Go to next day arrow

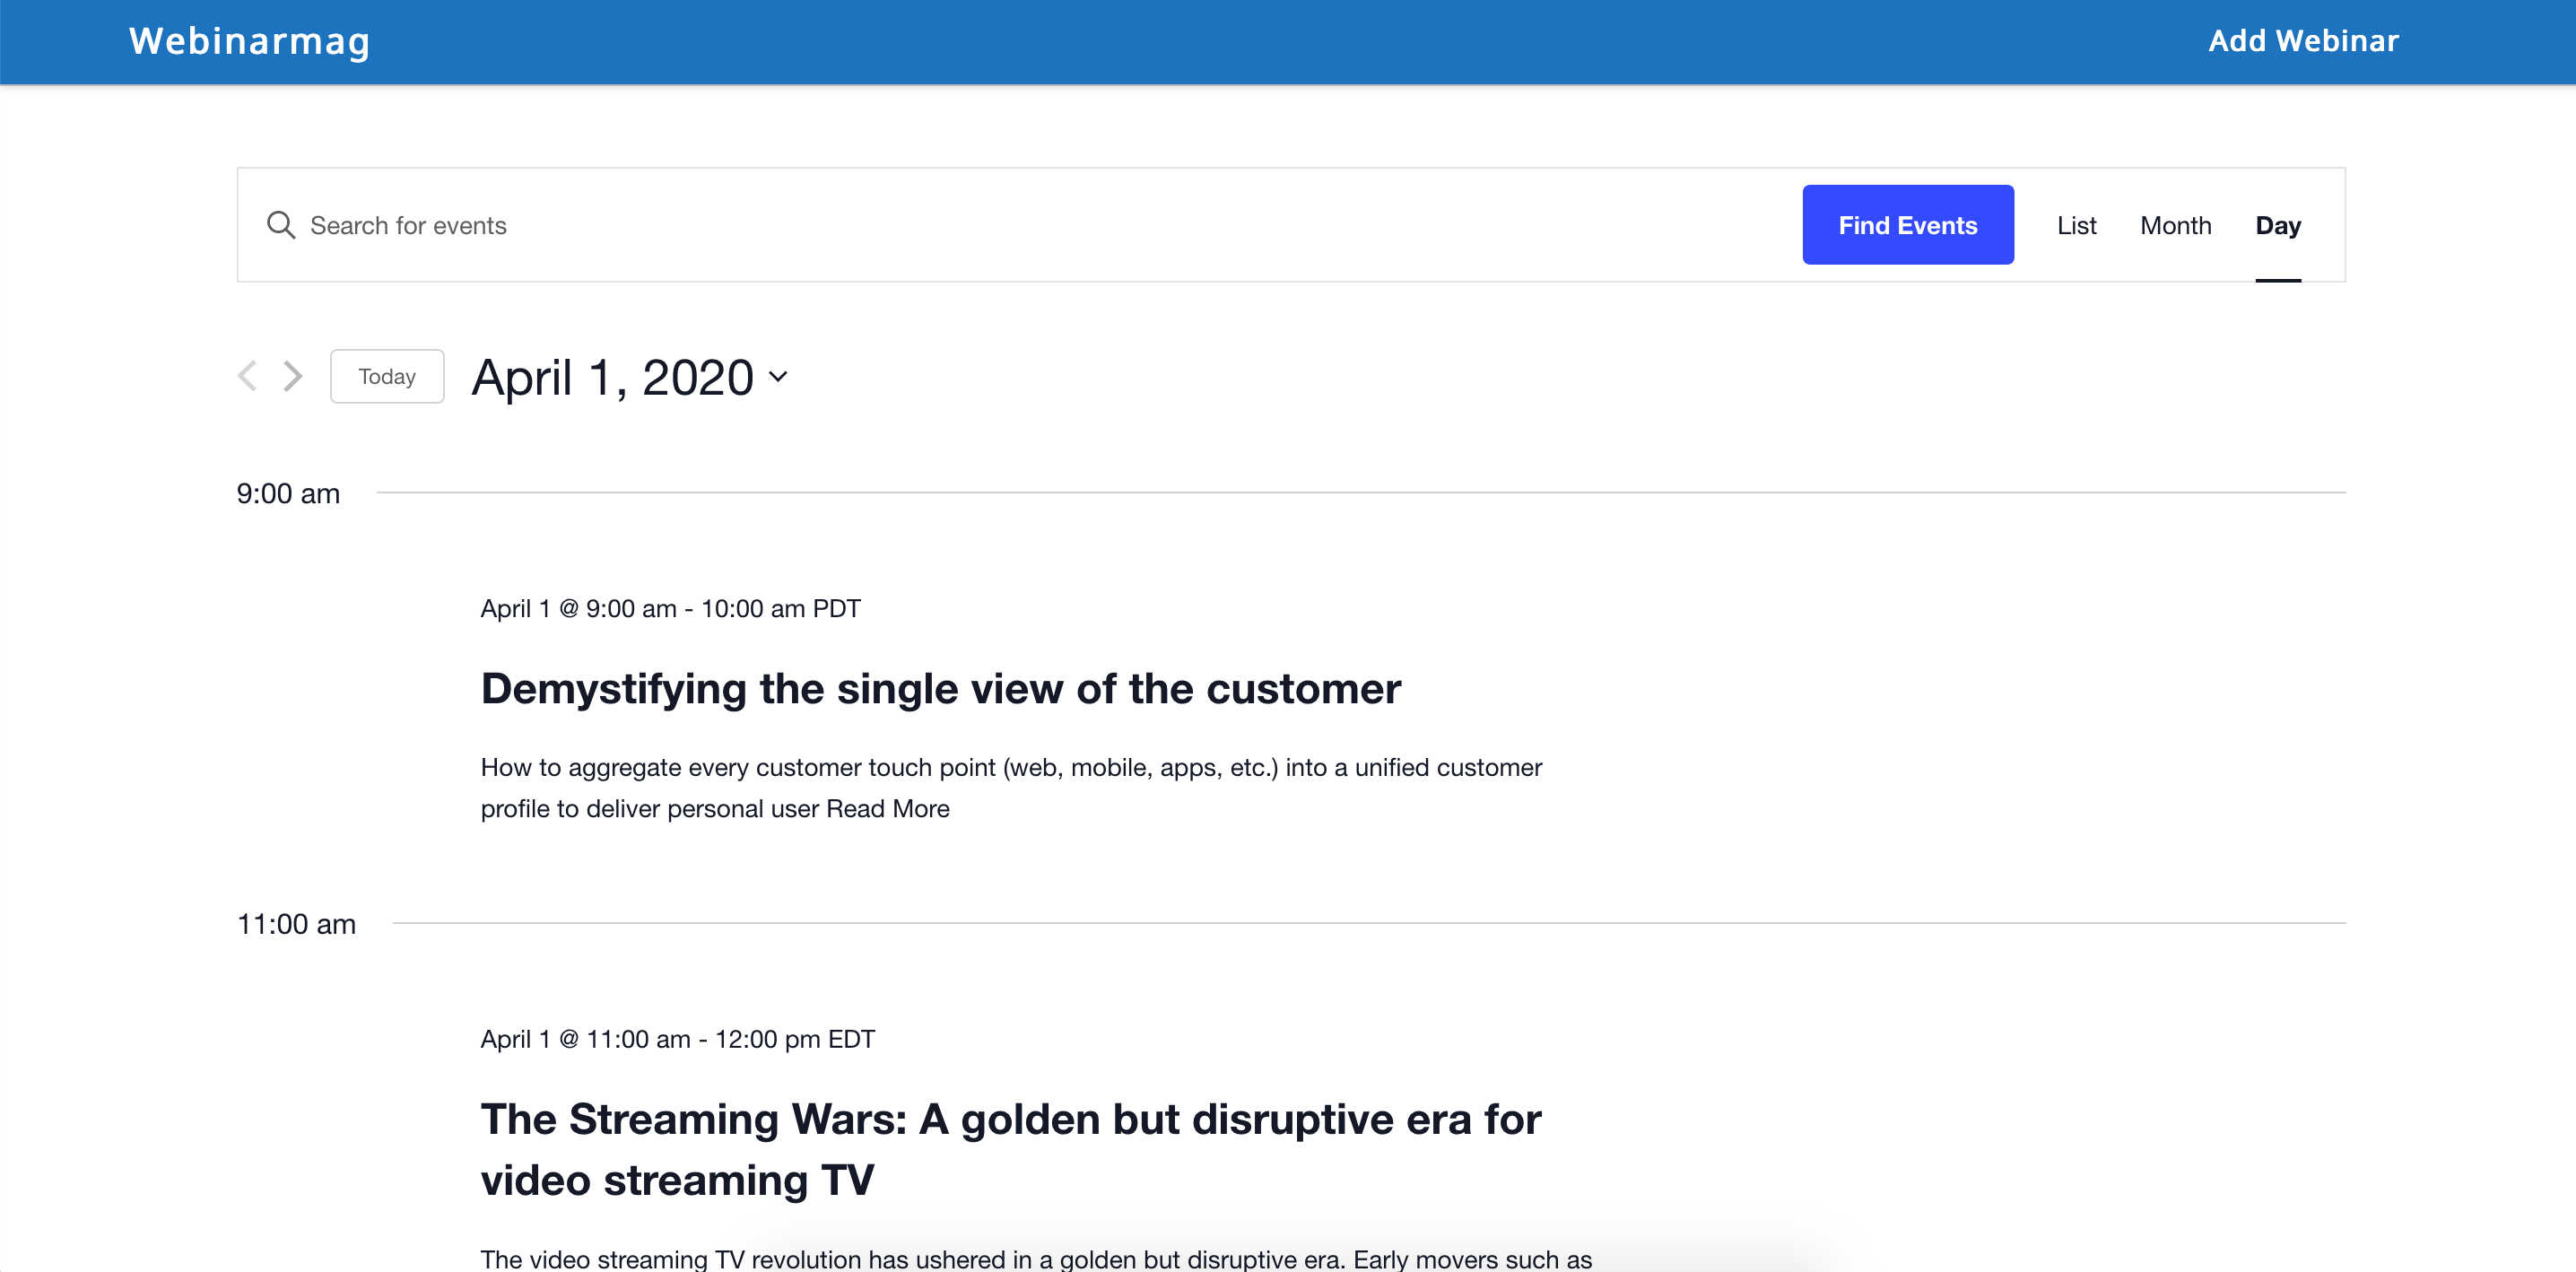[292, 376]
